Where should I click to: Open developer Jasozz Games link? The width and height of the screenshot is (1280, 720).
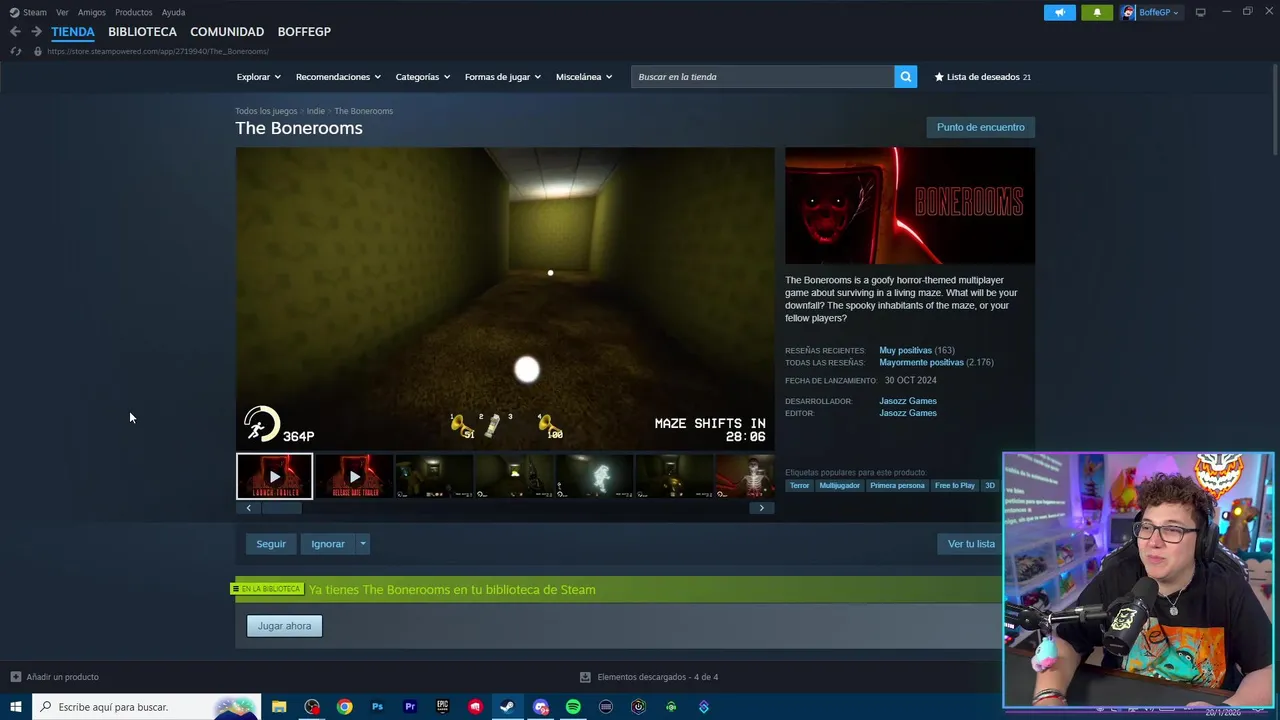click(x=908, y=401)
